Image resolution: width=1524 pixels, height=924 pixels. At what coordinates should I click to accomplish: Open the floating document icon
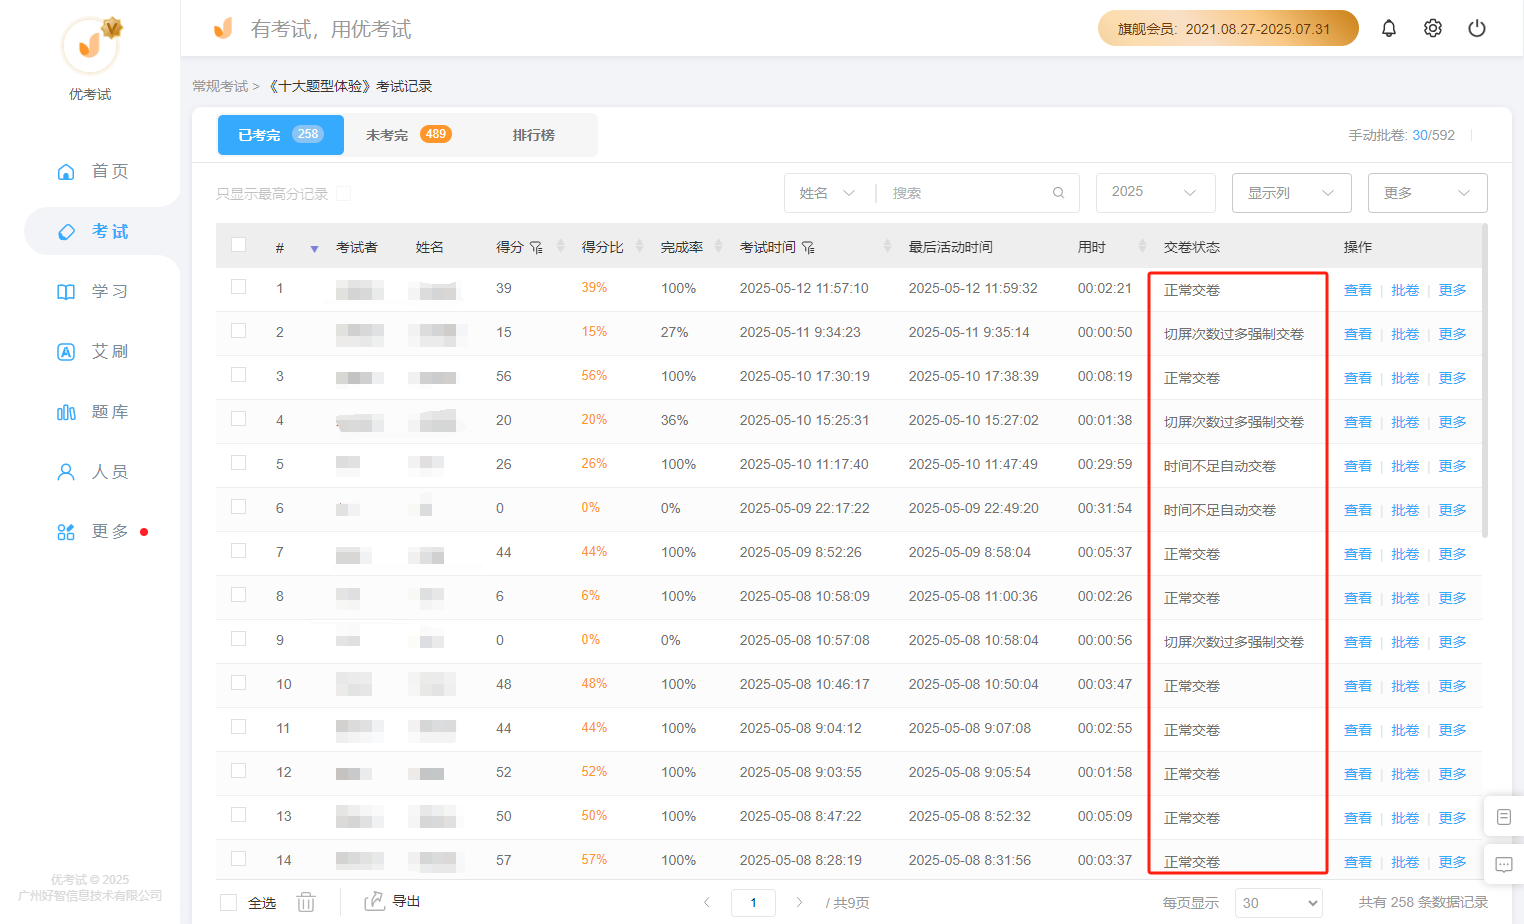click(x=1503, y=817)
